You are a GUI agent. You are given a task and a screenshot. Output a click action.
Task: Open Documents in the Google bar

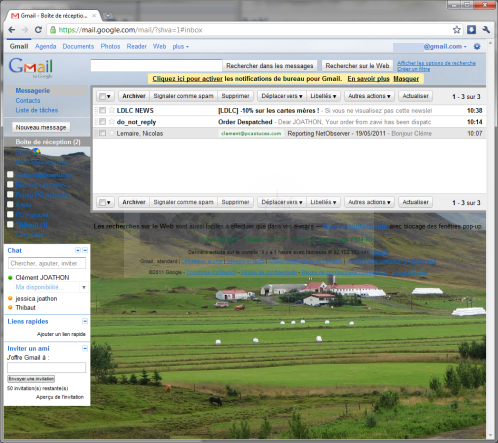pos(78,46)
